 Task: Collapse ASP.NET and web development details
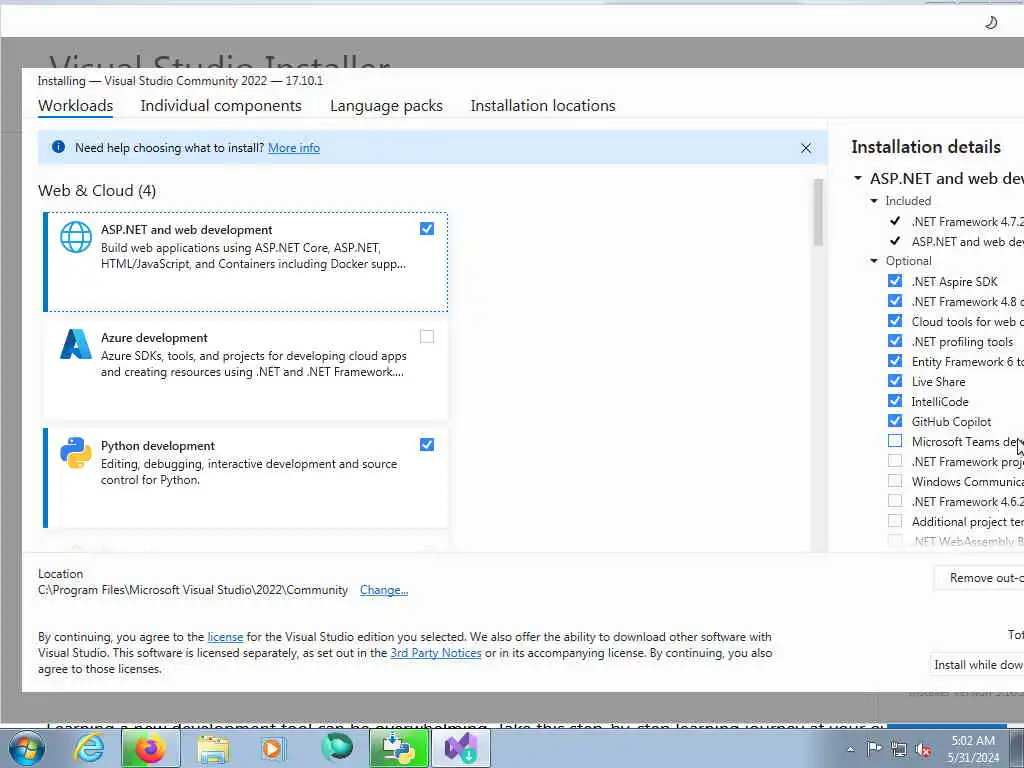point(858,178)
